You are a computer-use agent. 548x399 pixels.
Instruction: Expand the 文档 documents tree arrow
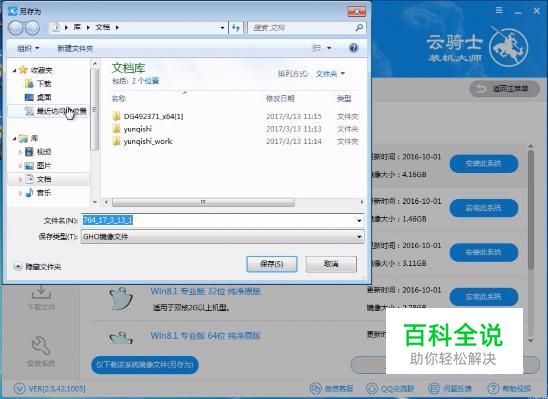coord(20,180)
